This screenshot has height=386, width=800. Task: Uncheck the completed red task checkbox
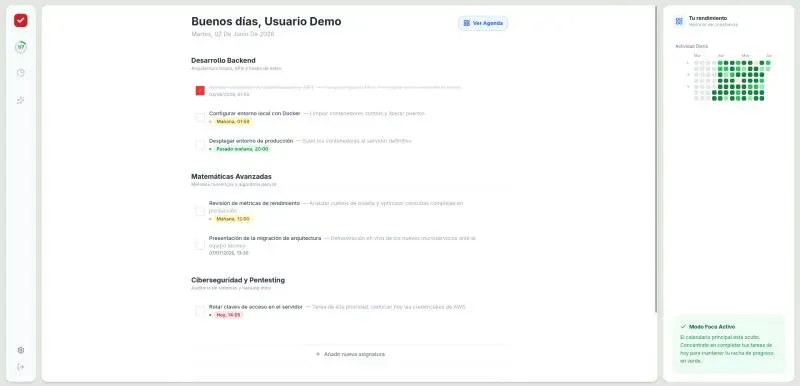pyautogui.click(x=200, y=91)
